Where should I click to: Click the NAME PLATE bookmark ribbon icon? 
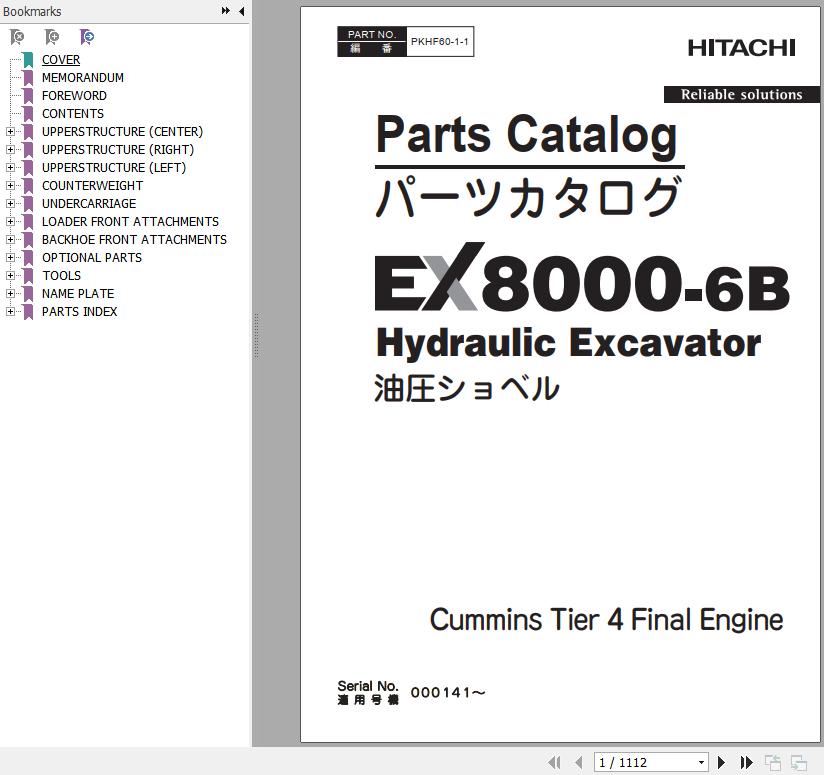28,293
